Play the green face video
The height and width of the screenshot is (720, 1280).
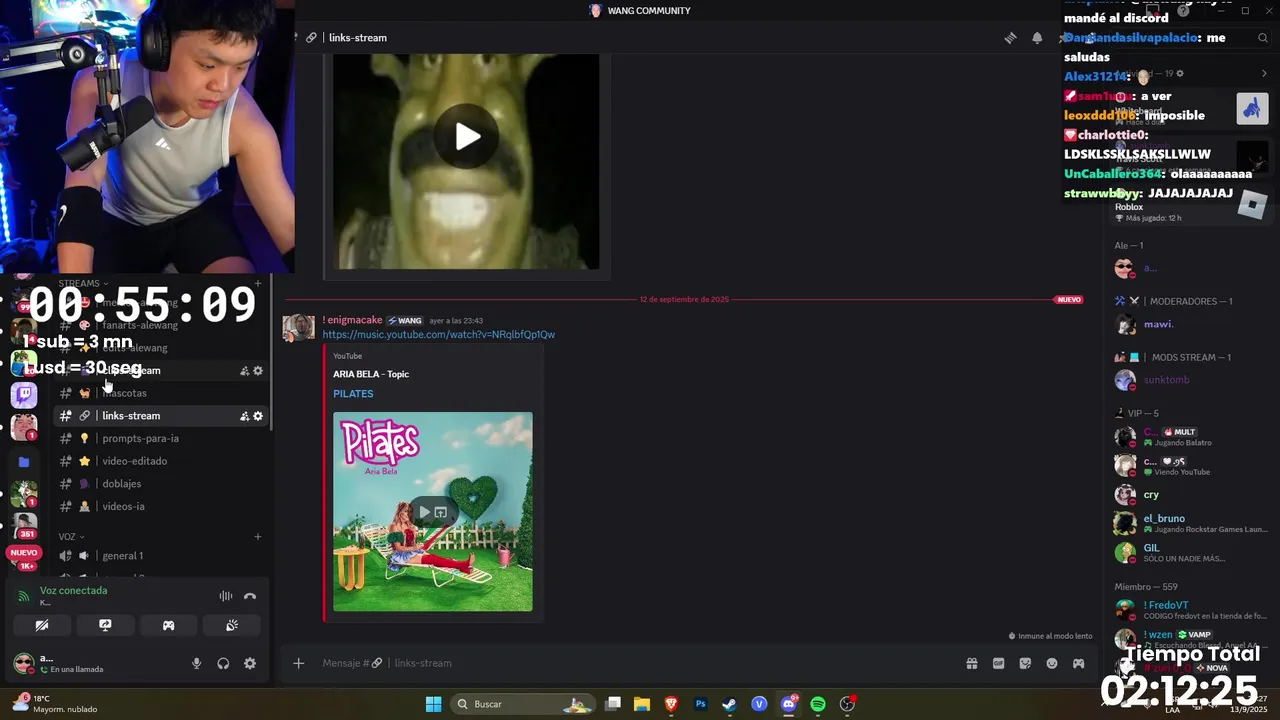click(467, 137)
